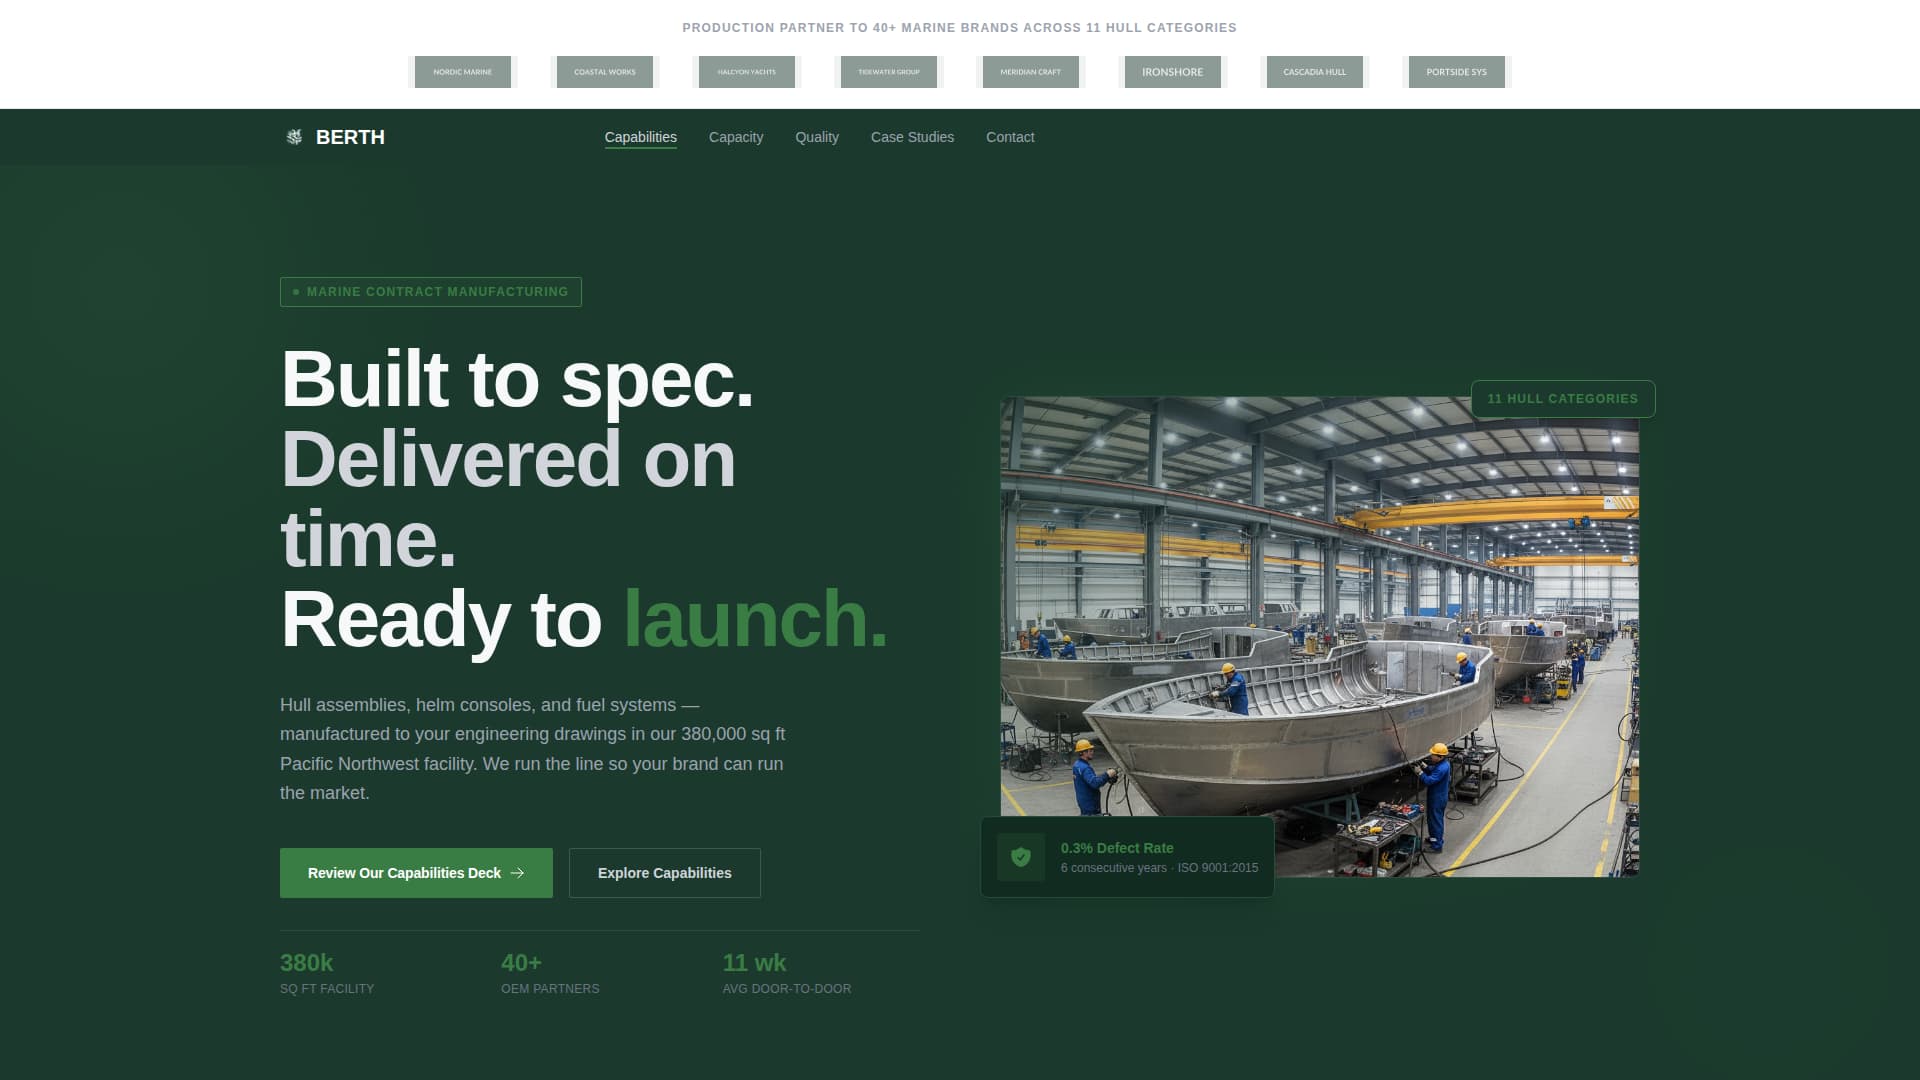Open the Case Studies page
Screen dimensions: 1920x1080
pos(911,137)
